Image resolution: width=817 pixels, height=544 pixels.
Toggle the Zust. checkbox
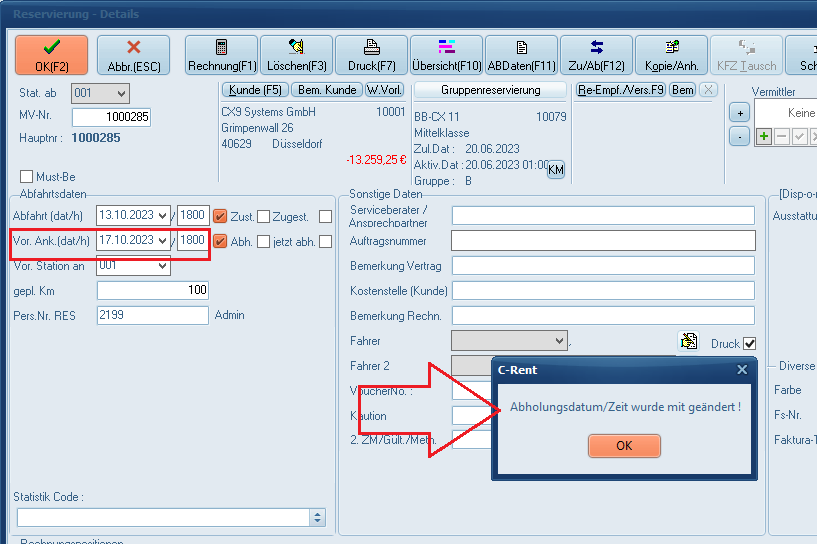click(220, 215)
